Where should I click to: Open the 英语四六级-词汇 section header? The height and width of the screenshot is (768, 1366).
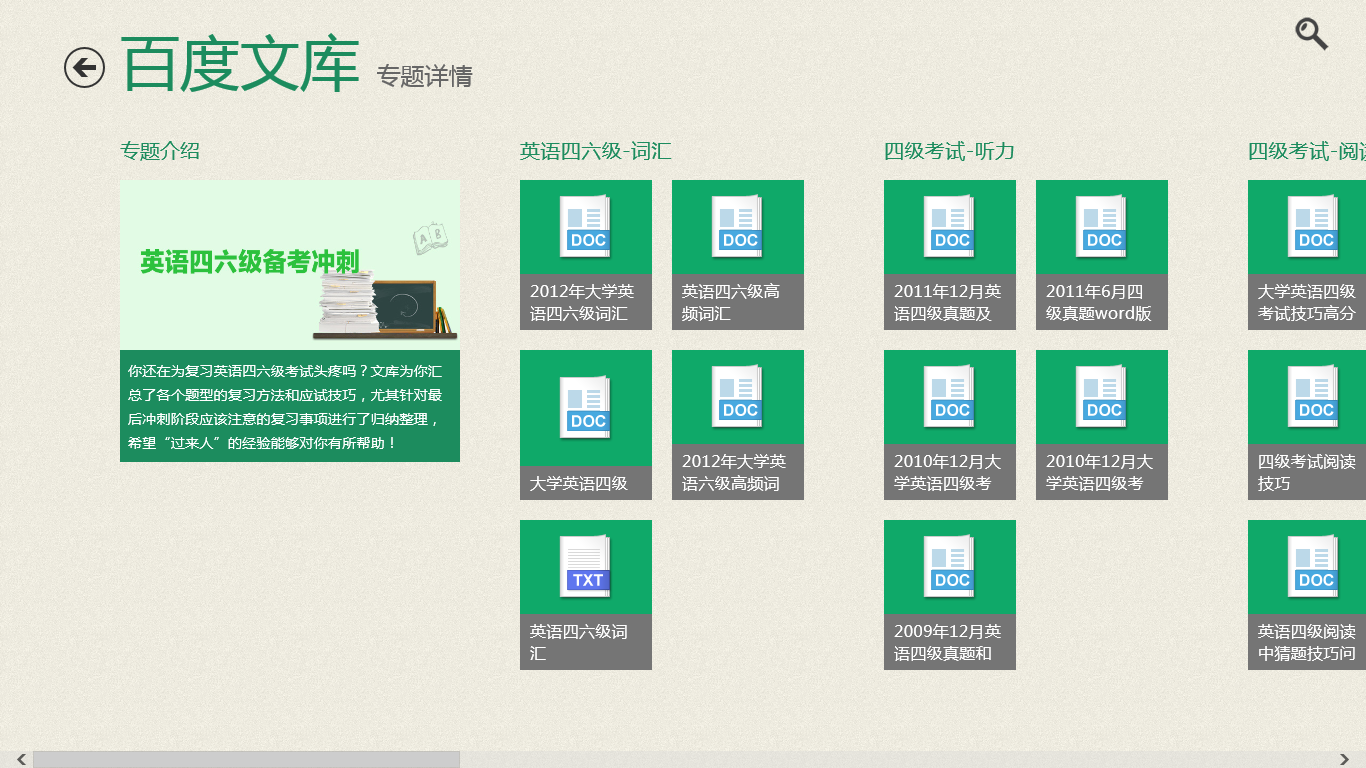[x=596, y=151]
